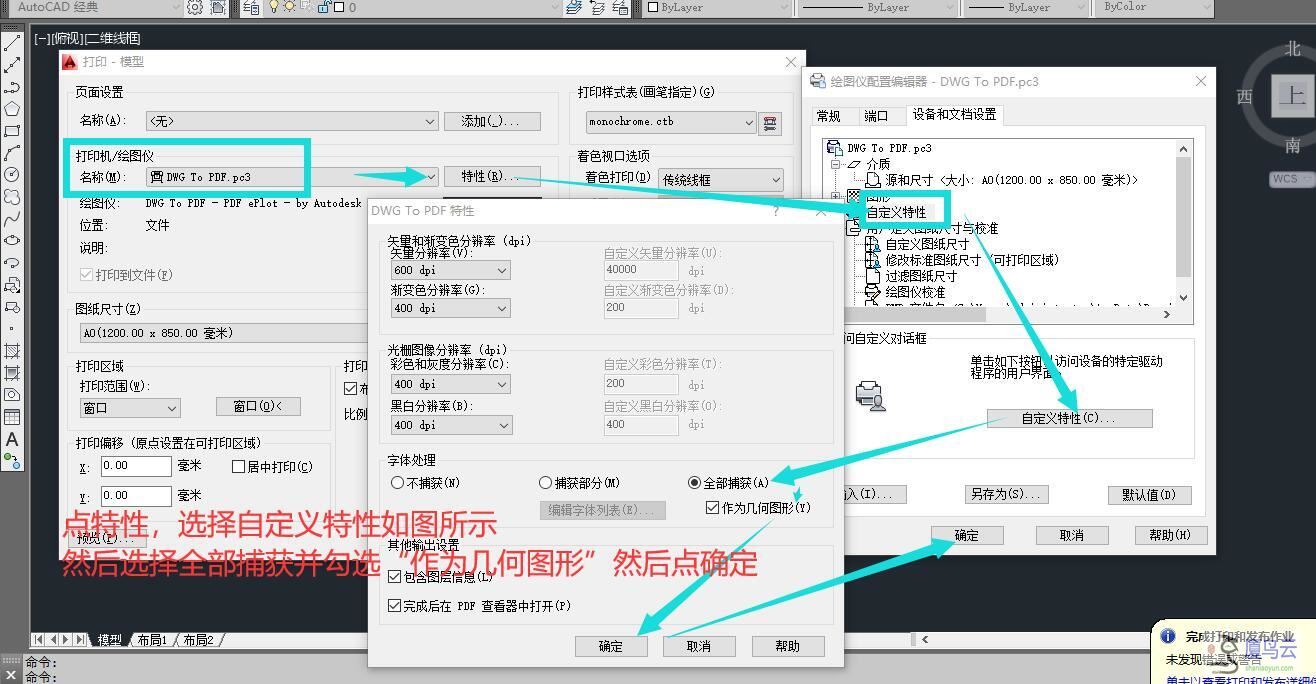Select the Circle tool
The height and width of the screenshot is (684, 1316).
click(x=12, y=175)
